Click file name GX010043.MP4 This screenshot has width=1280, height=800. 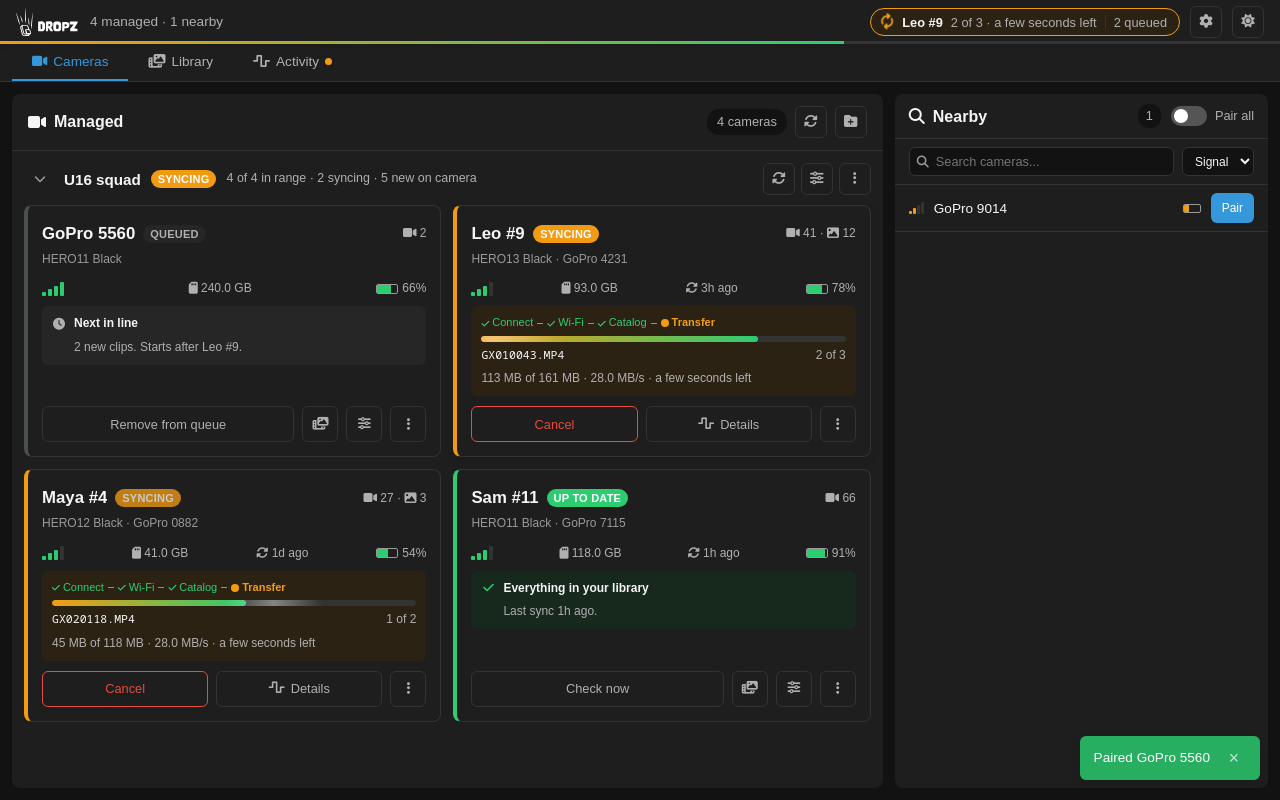pyautogui.click(x=523, y=355)
